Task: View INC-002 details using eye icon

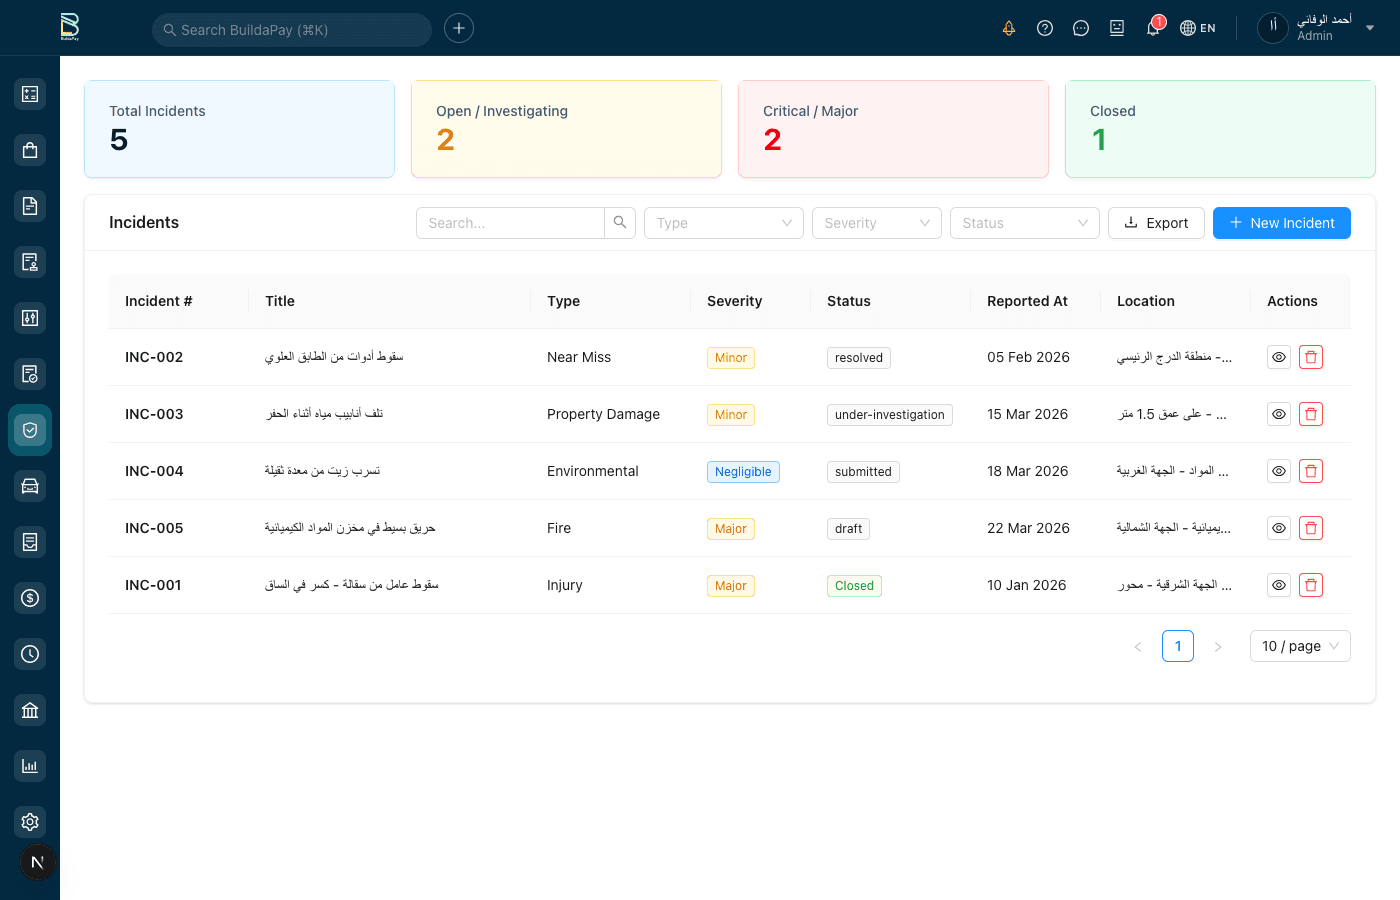Action: coord(1279,357)
